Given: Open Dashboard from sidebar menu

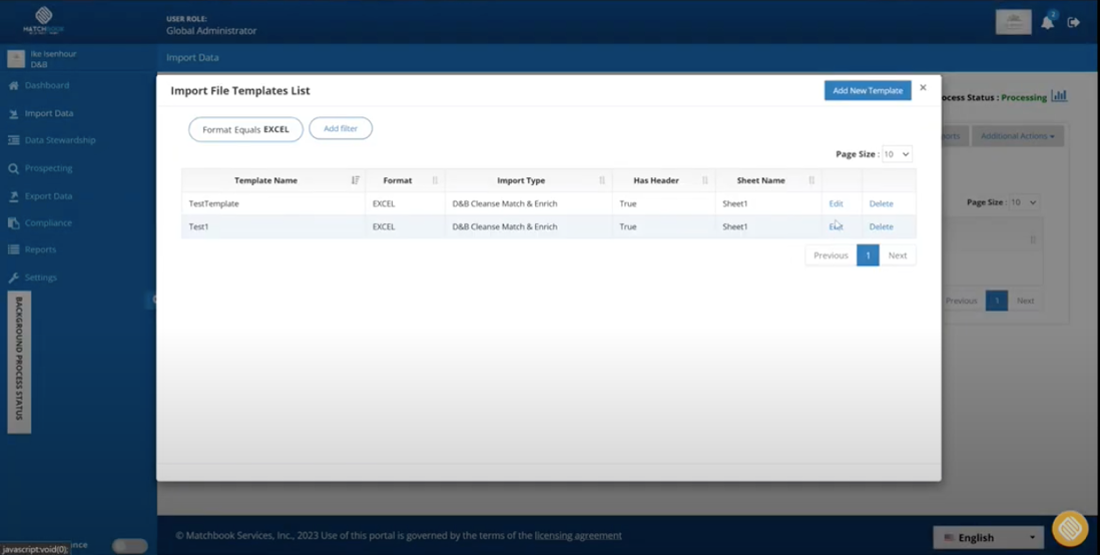Looking at the screenshot, I should point(47,86).
